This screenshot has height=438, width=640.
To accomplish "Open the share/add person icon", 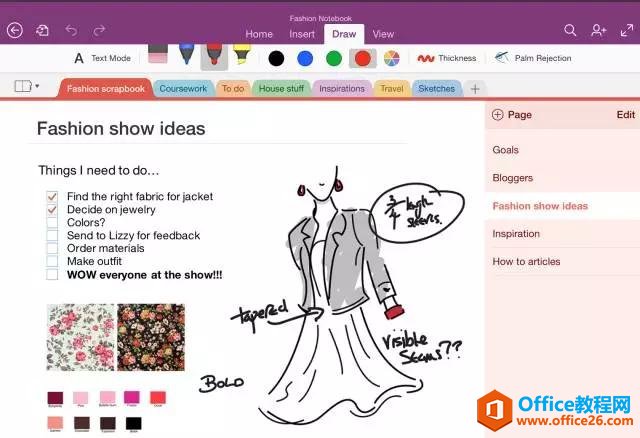I will tap(598, 30).
